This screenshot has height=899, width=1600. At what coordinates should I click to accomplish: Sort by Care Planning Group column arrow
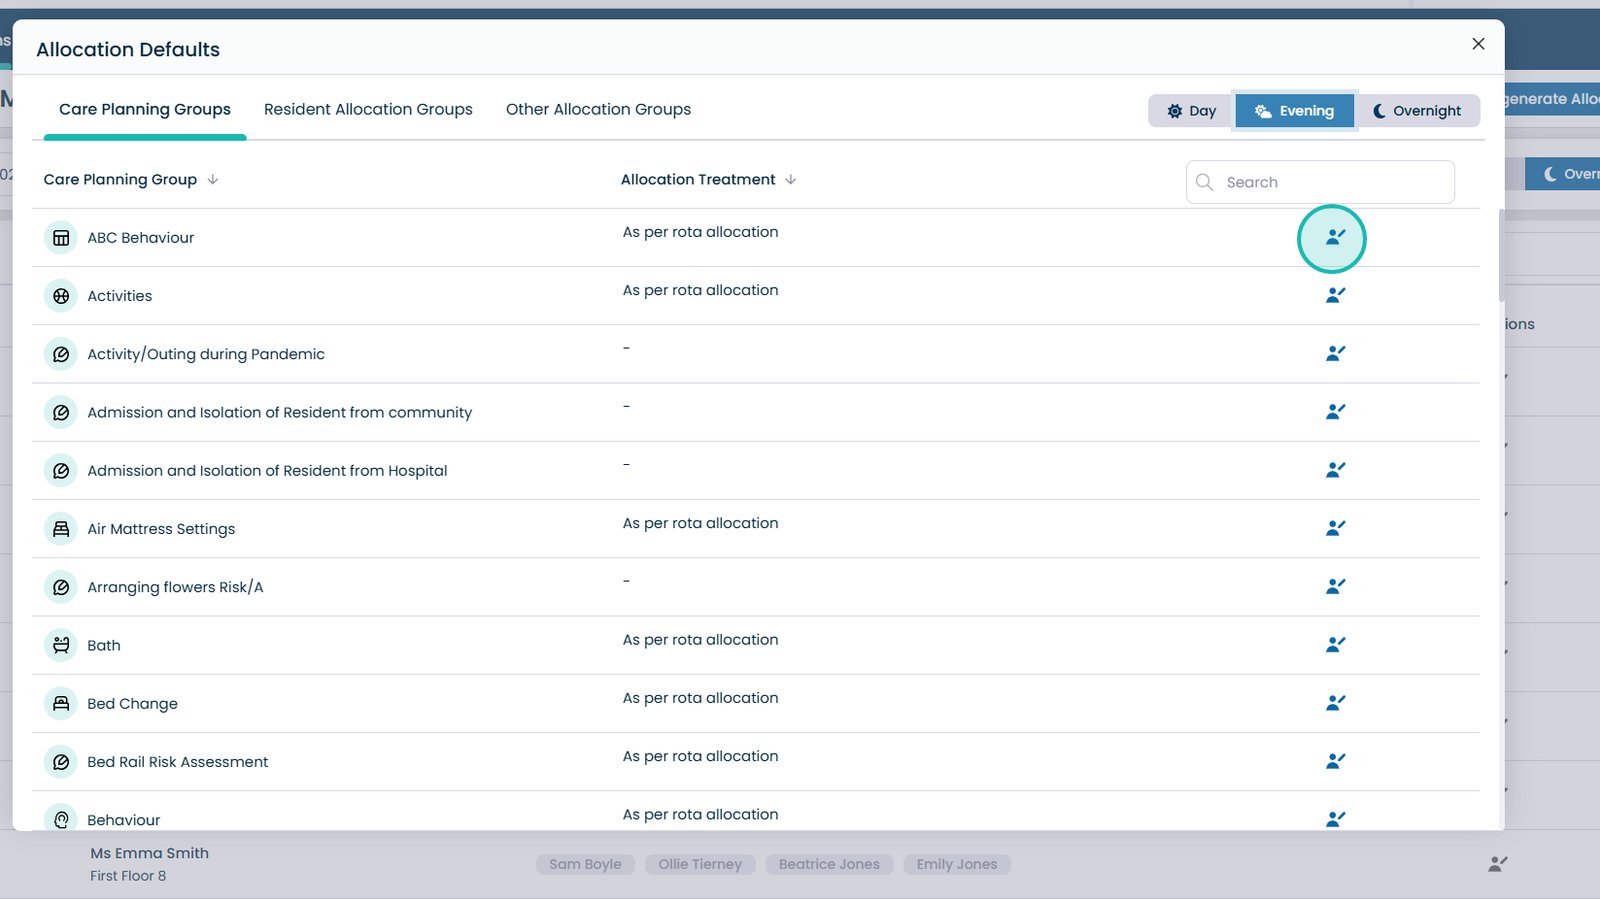213,180
